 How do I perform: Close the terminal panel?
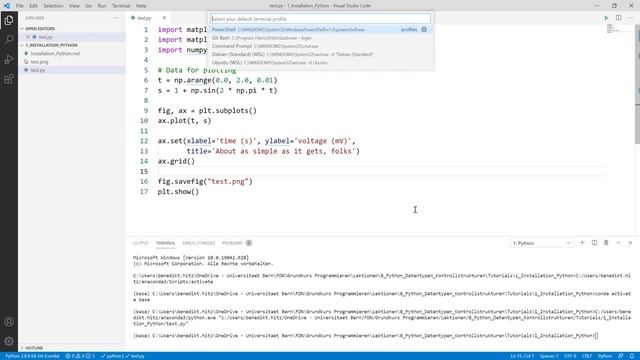point(630,243)
